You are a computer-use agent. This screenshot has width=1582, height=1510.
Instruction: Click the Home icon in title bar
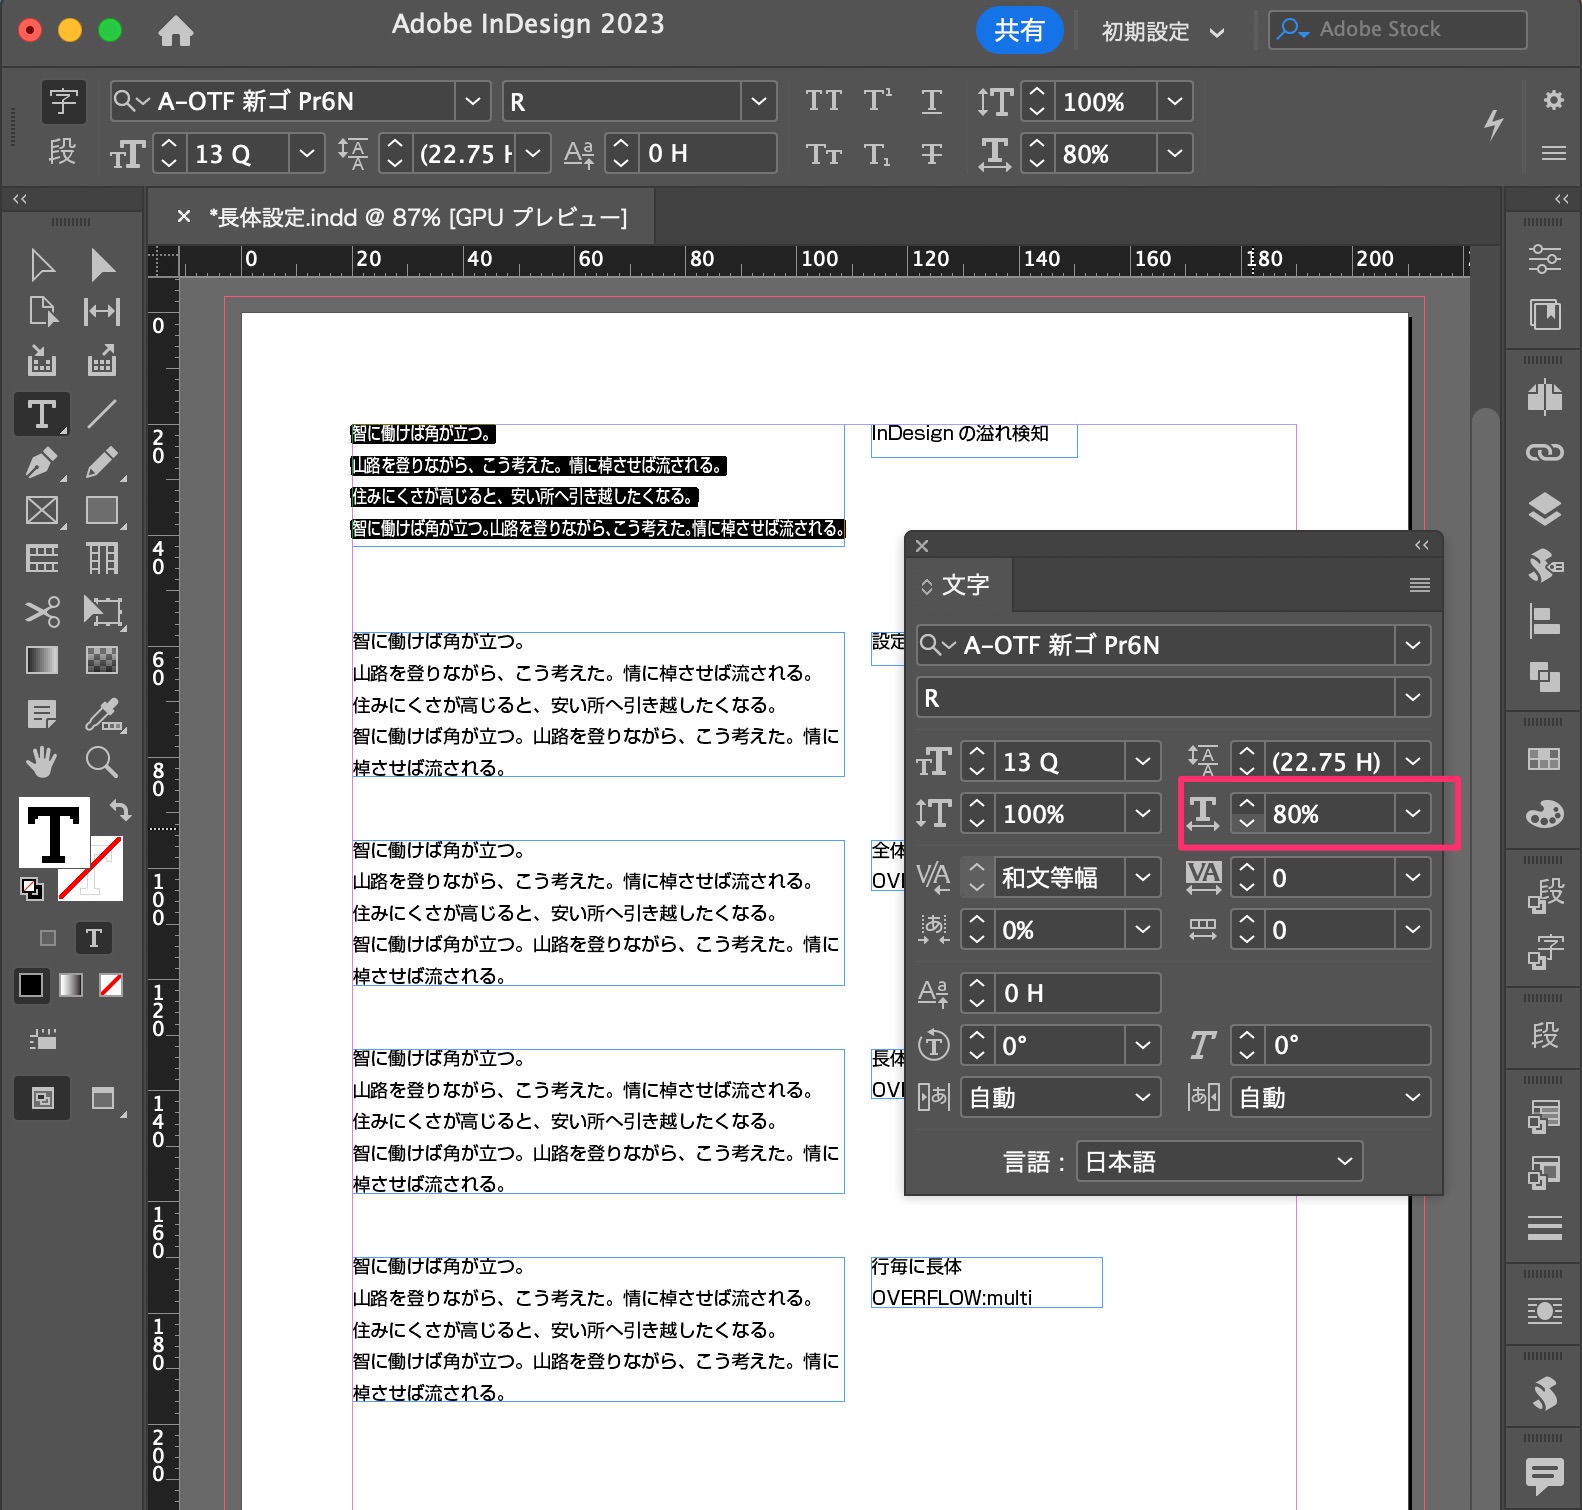(x=176, y=31)
